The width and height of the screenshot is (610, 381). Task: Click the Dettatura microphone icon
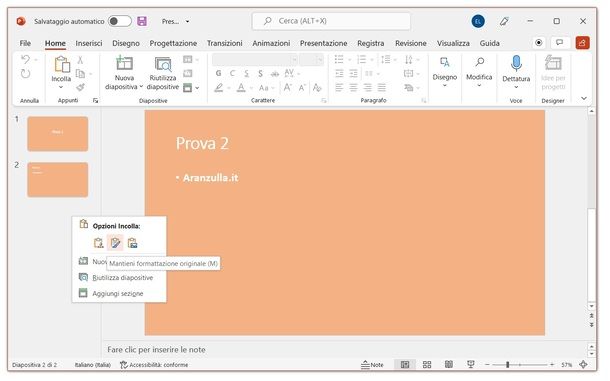pos(516,63)
